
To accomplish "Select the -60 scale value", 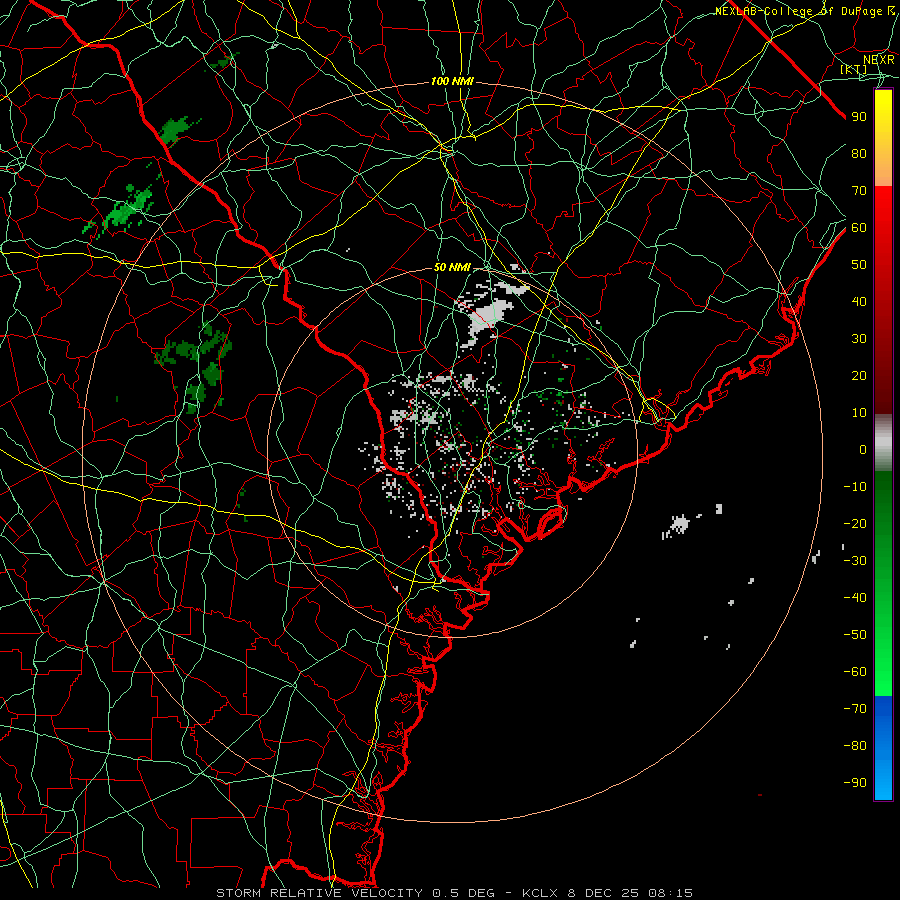I will [x=855, y=672].
